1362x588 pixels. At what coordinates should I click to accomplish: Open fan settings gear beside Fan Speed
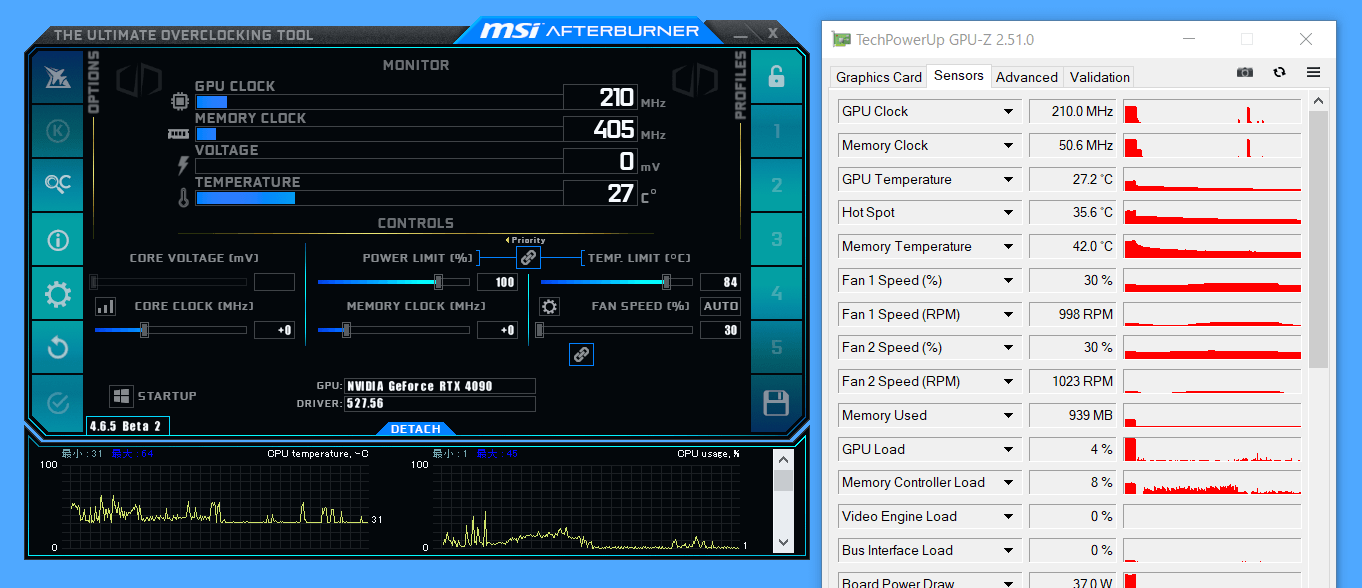point(549,306)
